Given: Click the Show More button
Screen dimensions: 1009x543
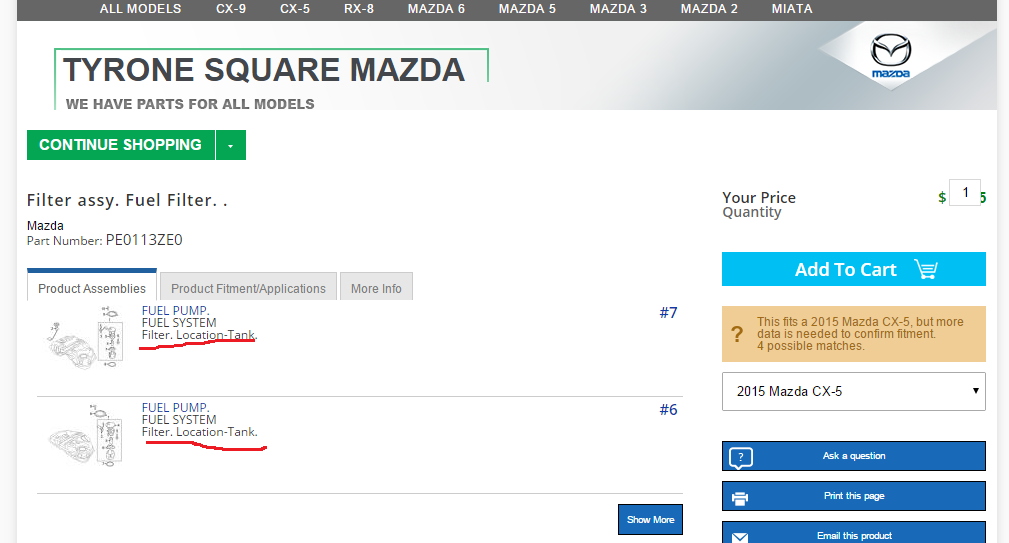Looking at the screenshot, I should (650, 519).
